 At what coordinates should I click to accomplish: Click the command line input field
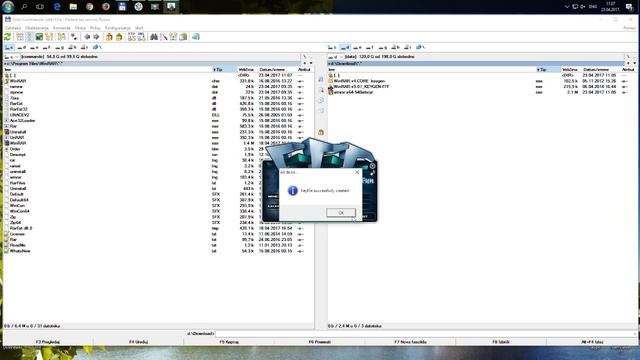(426, 333)
